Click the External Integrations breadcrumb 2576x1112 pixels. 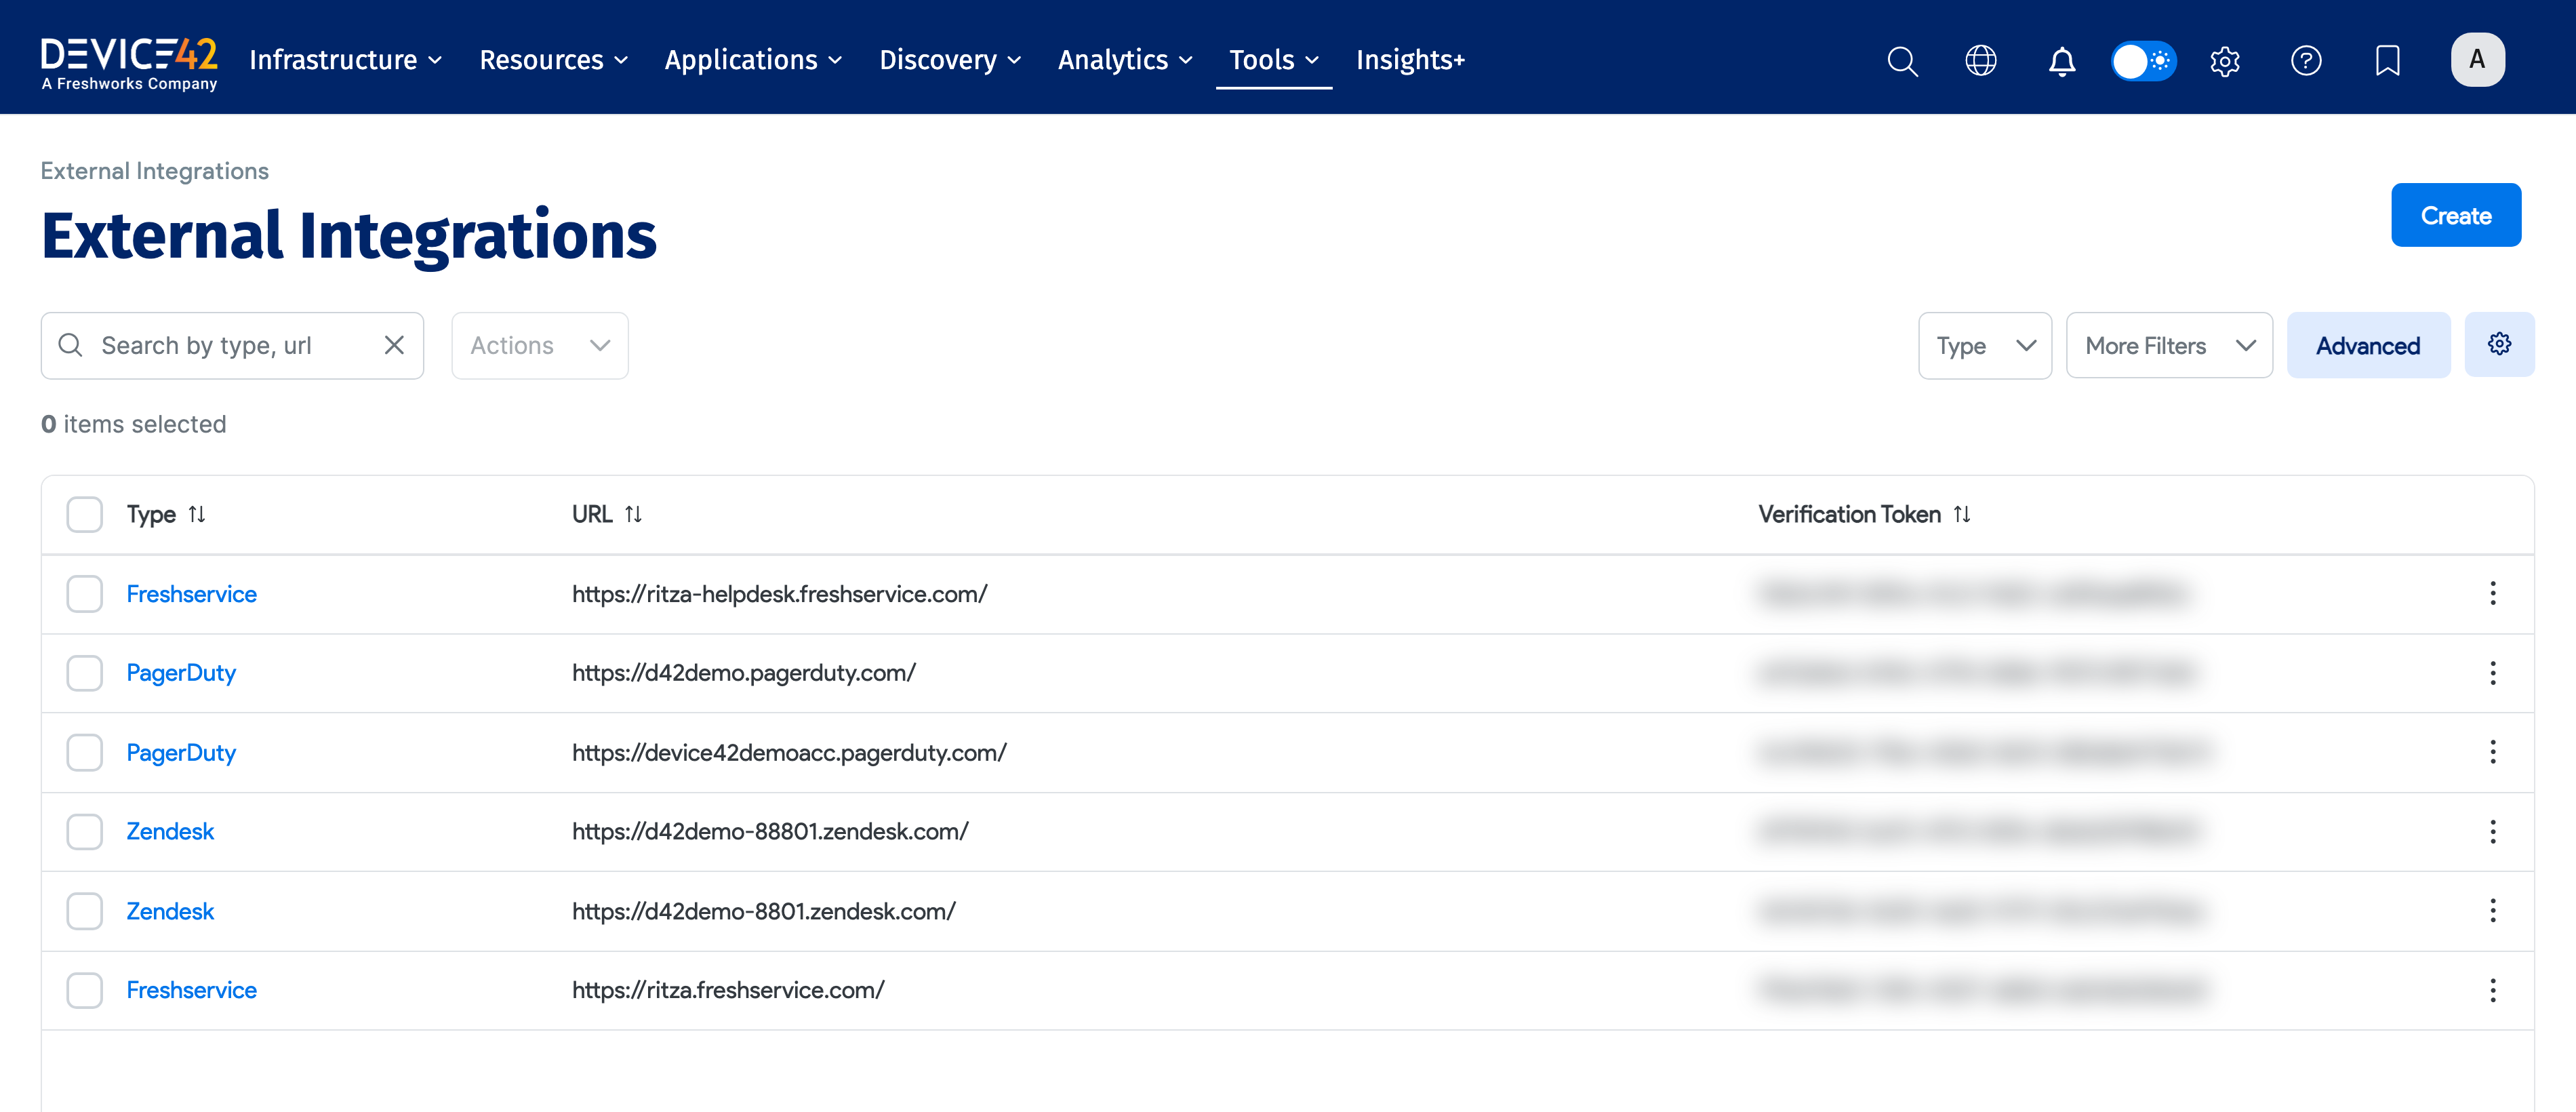pyautogui.click(x=154, y=171)
